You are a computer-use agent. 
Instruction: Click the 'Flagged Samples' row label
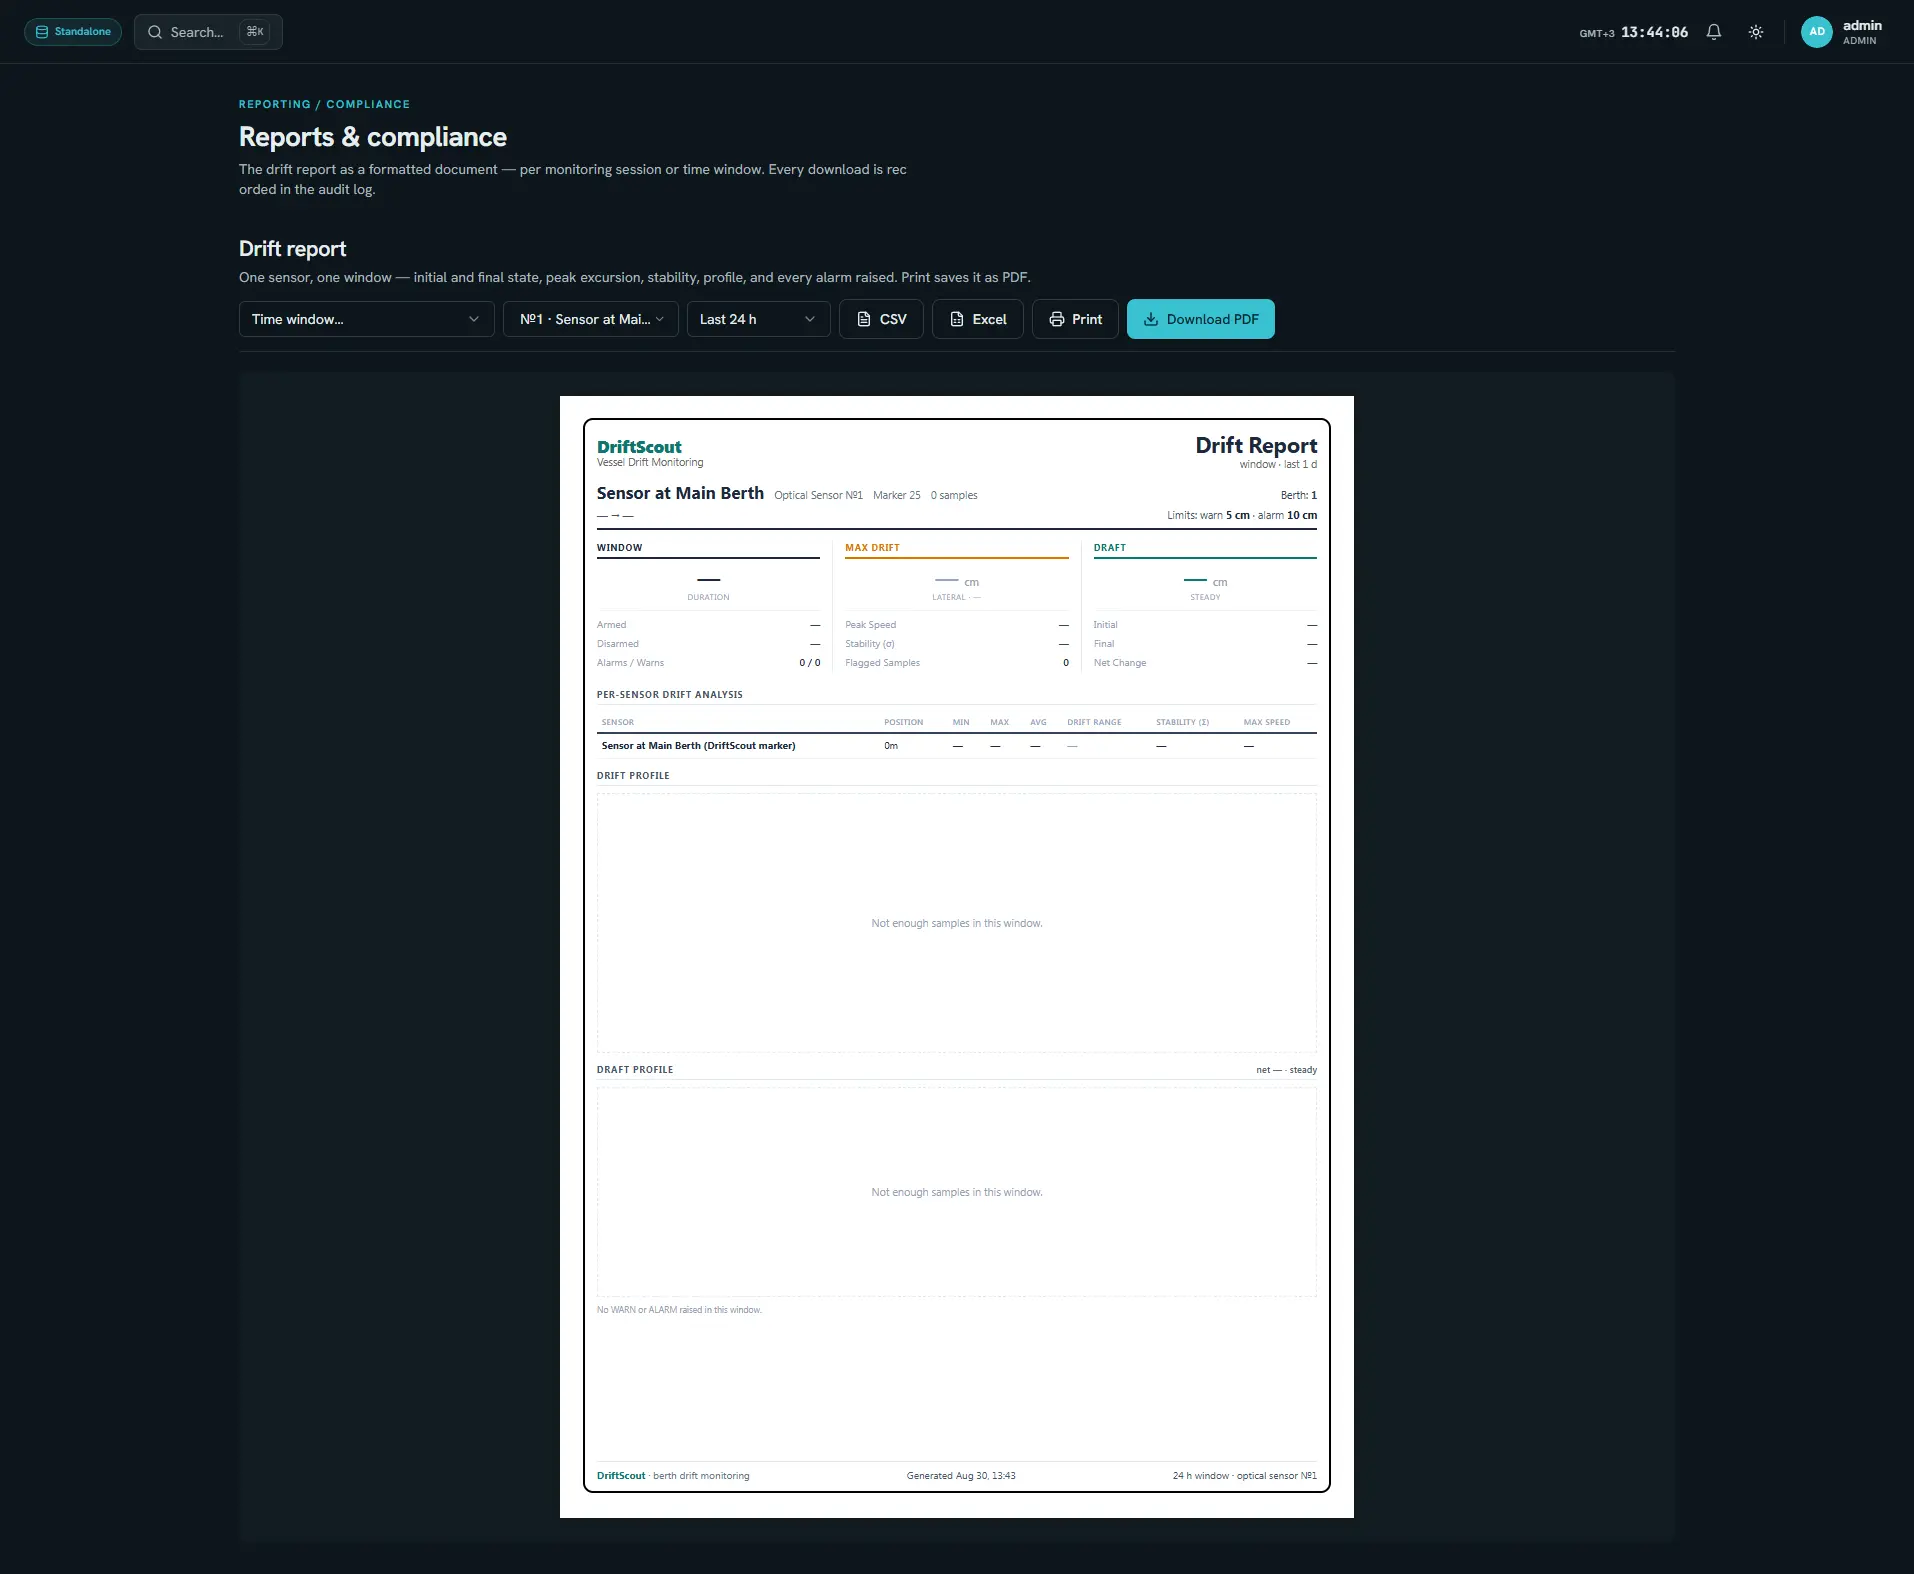click(x=882, y=663)
